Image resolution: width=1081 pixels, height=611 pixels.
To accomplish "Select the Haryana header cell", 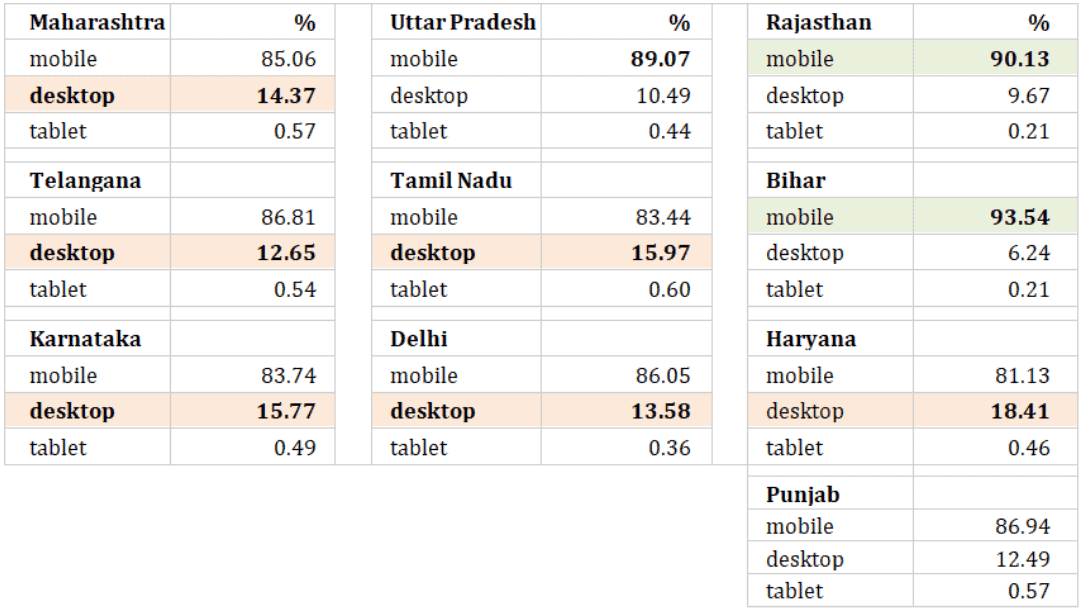I will (x=831, y=339).
